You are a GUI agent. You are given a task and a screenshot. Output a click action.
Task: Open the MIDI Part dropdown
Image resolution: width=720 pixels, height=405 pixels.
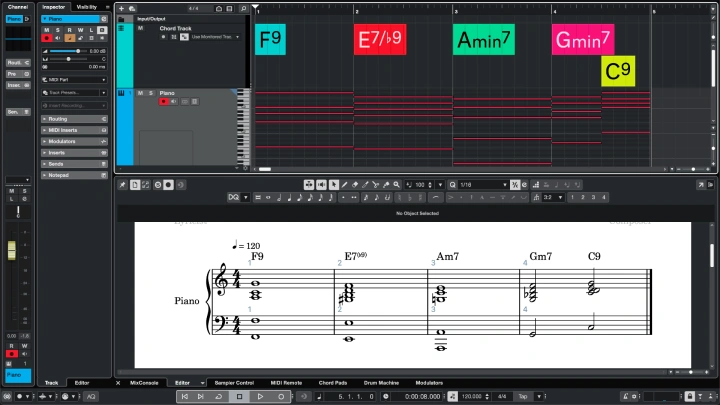[x=74, y=80]
